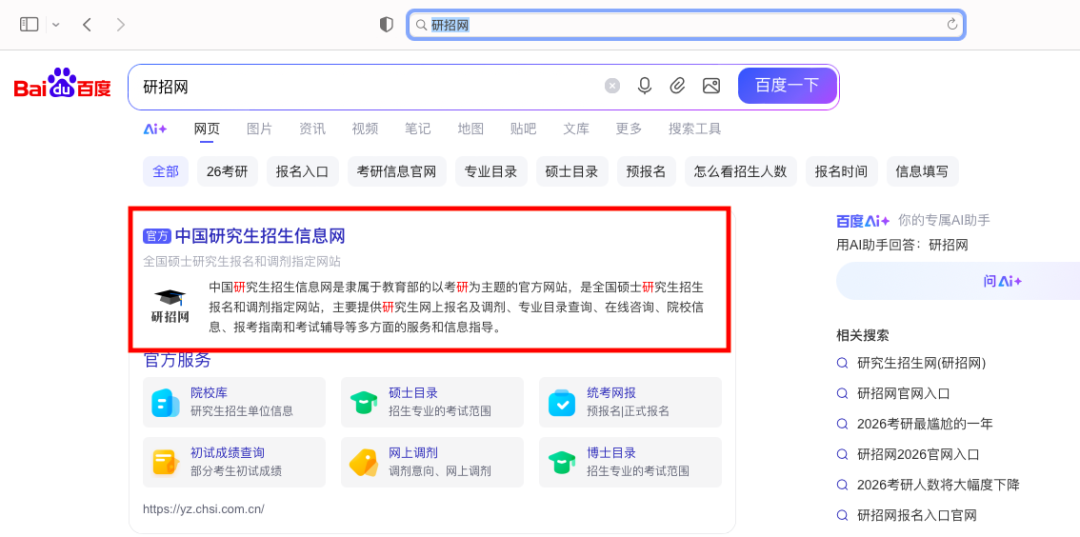The width and height of the screenshot is (1080, 537).
Task: Switch to the 图片 tab
Action: 259,129
